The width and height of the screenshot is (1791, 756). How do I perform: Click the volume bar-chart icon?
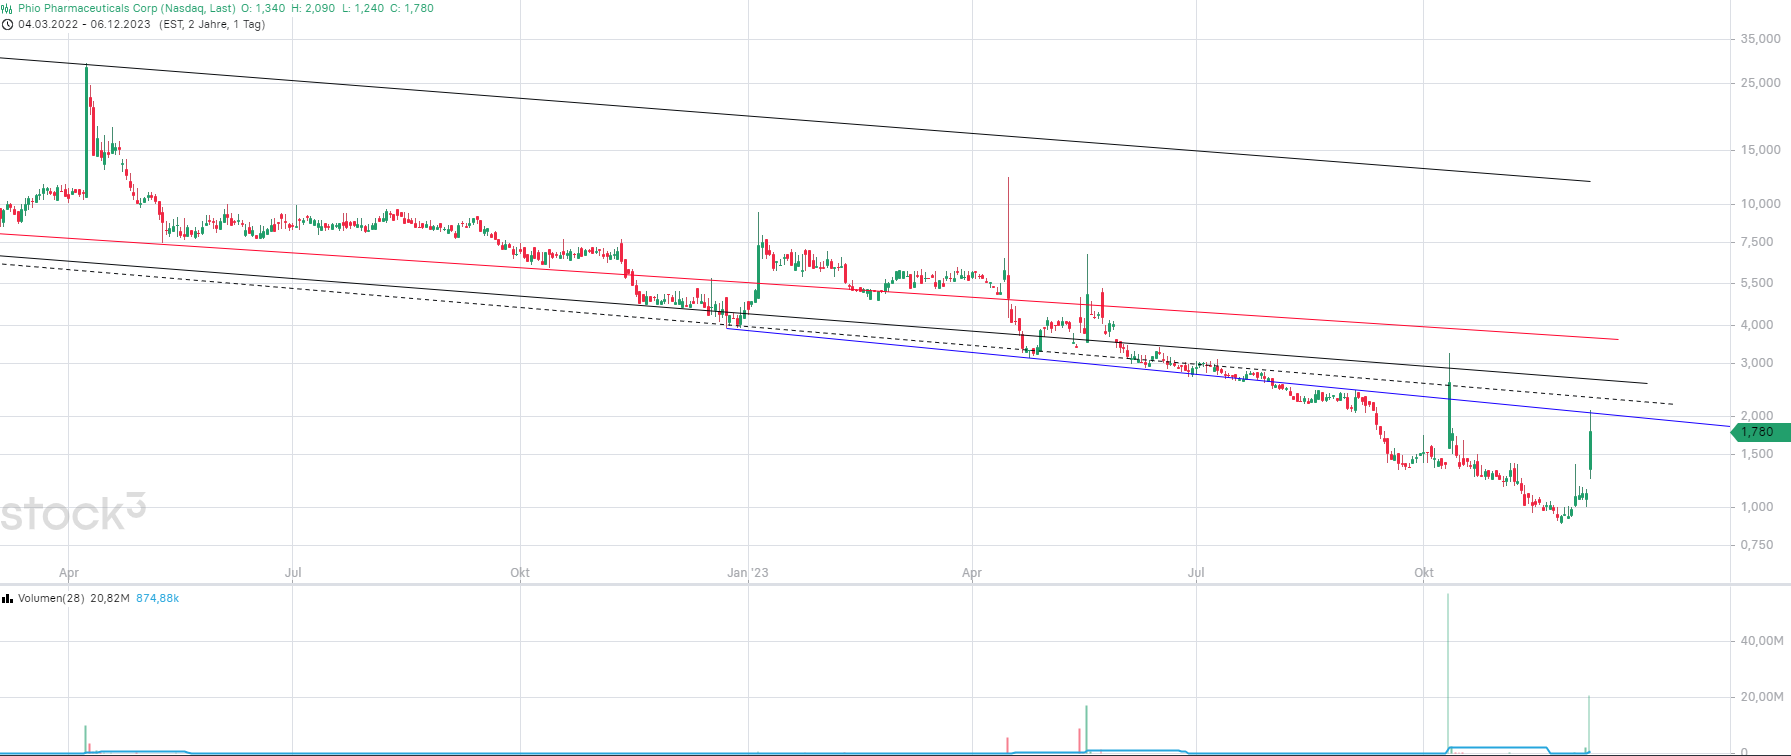point(7,598)
